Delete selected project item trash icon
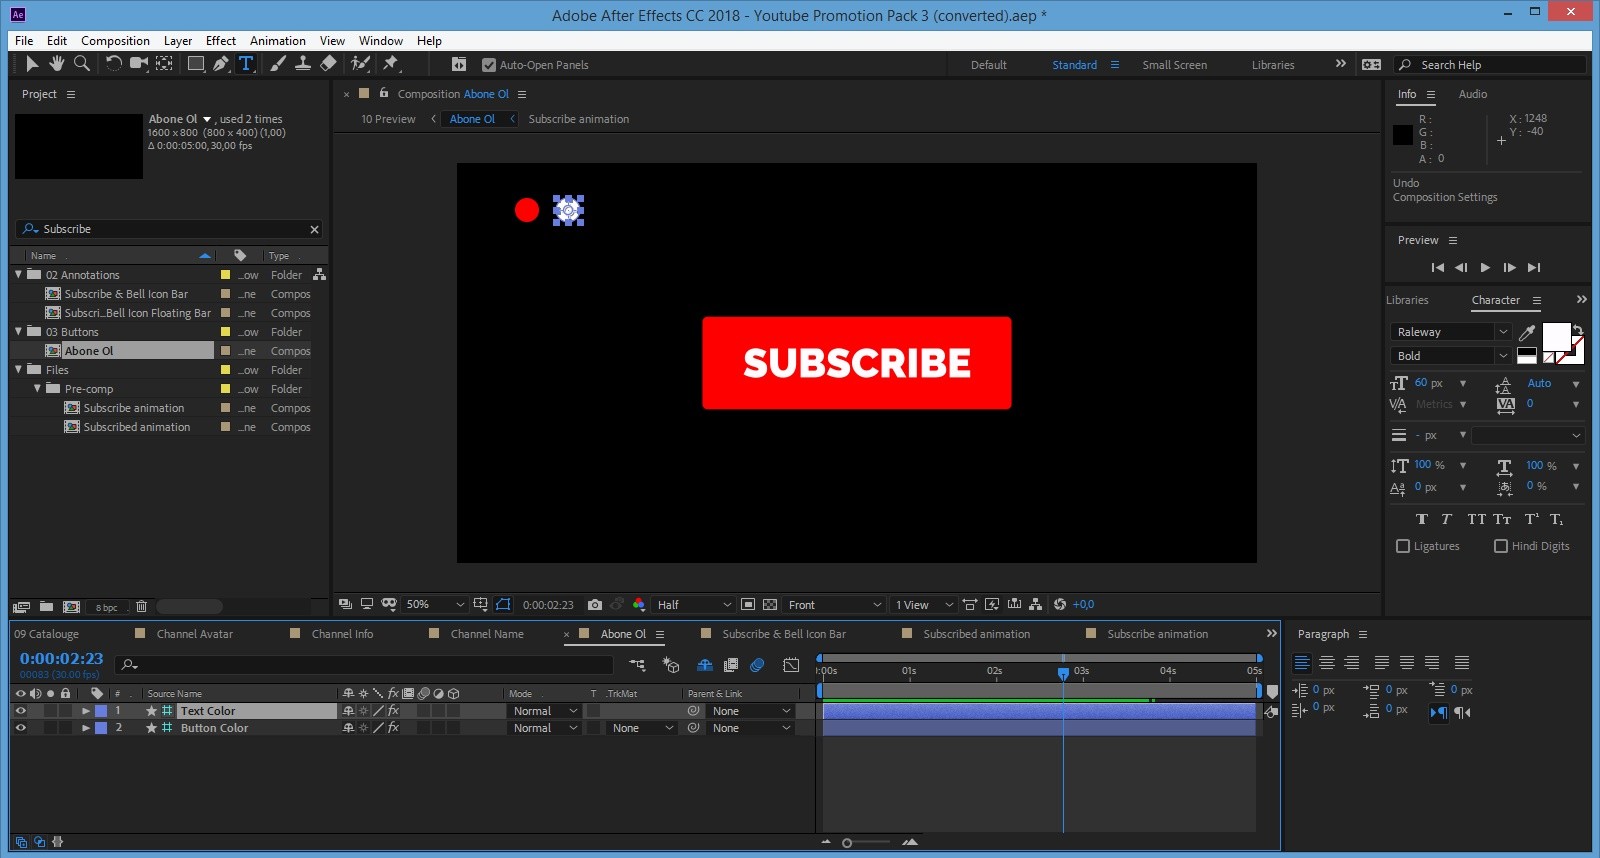The width and height of the screenshot is (1600, 858). pyautogui.click(x=141, y=606)
